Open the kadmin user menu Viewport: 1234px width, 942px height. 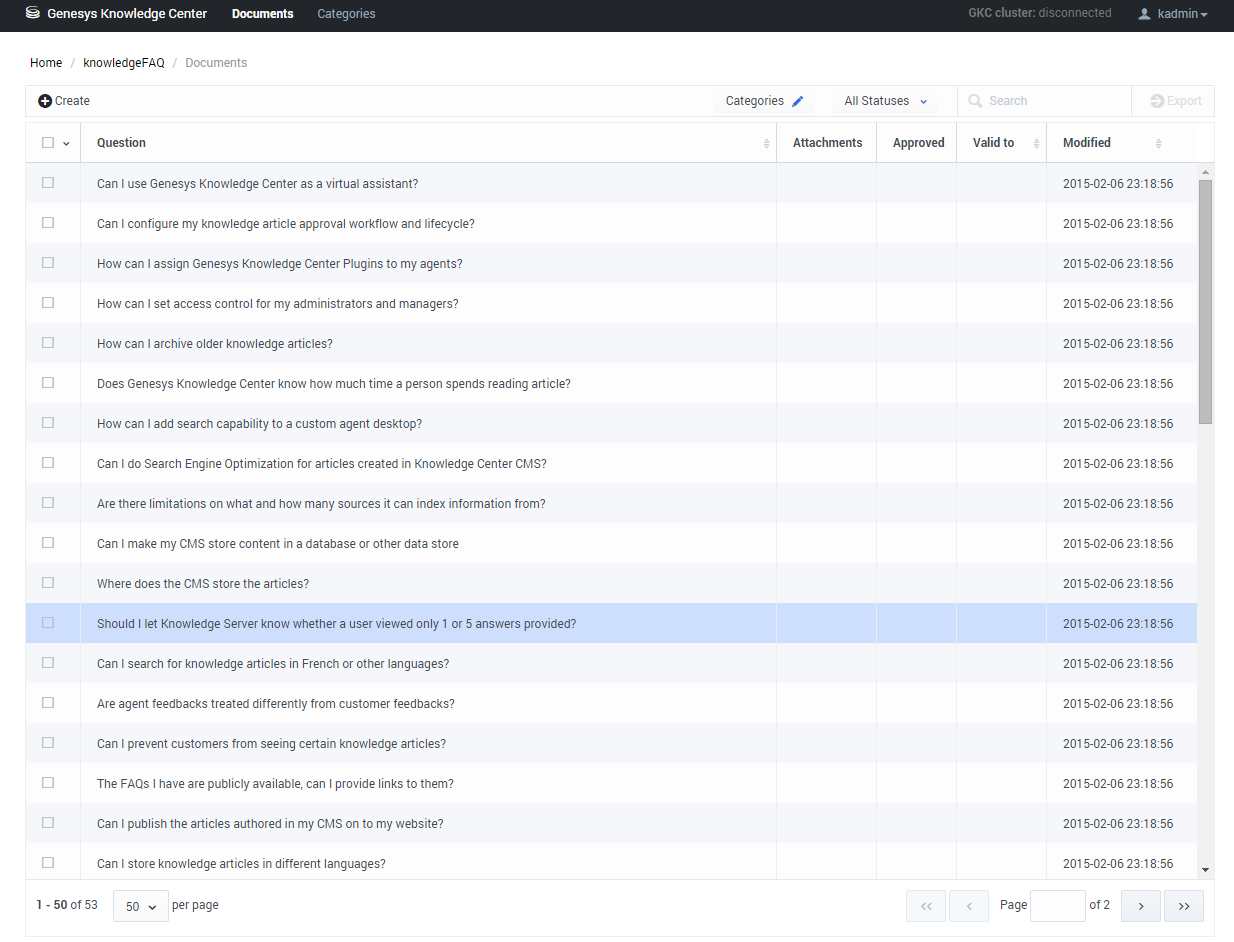pos(1171,14)
